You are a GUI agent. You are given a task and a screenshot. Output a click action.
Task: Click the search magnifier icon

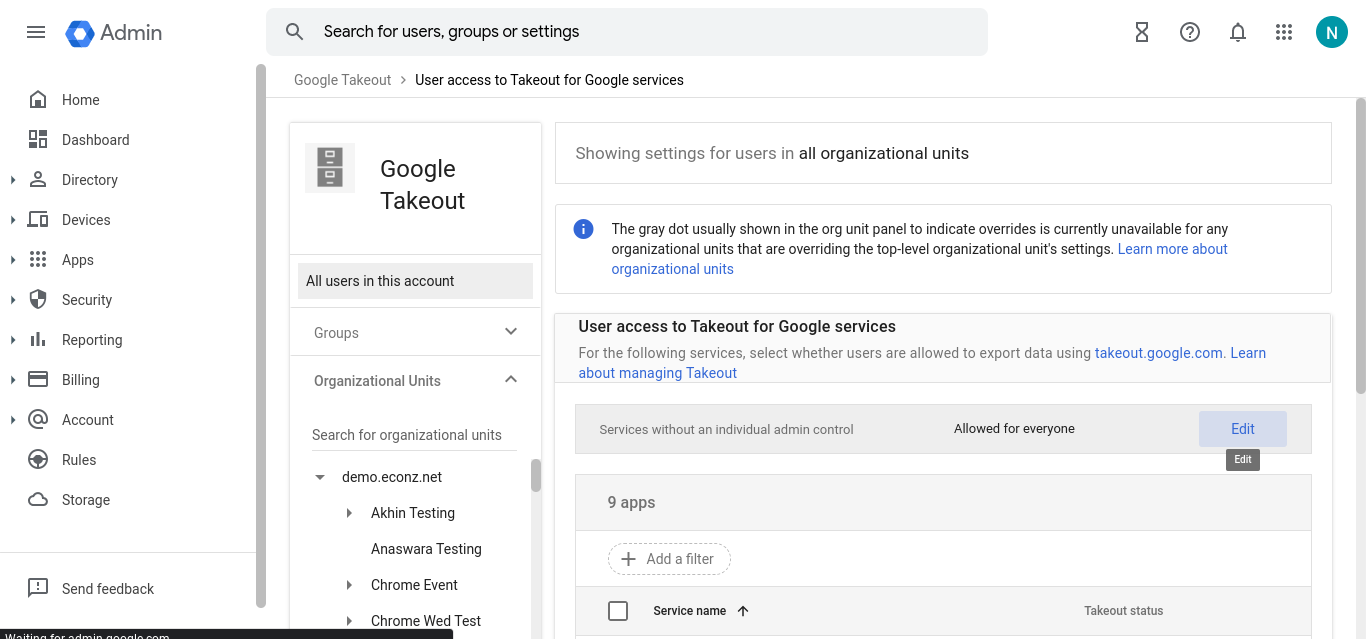(295, 32)
